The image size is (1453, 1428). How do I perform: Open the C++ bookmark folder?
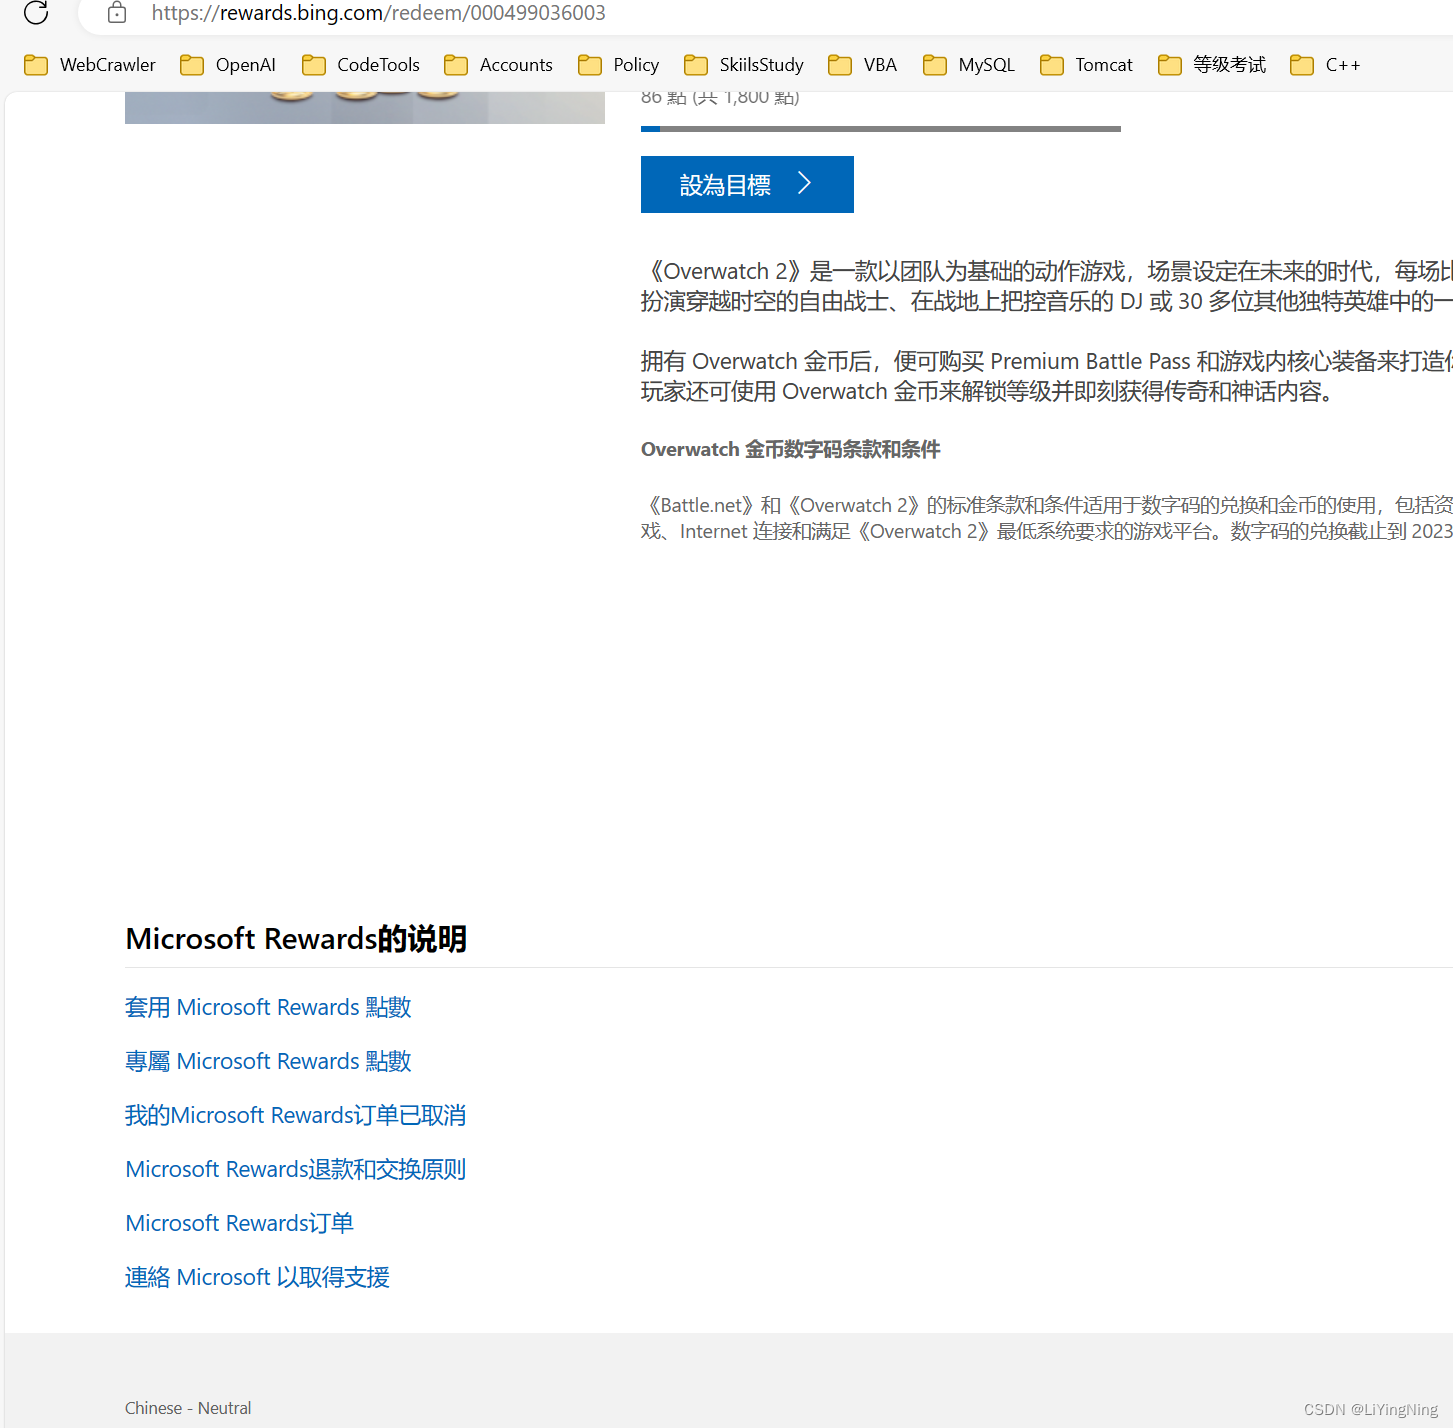click(1325, 65)
